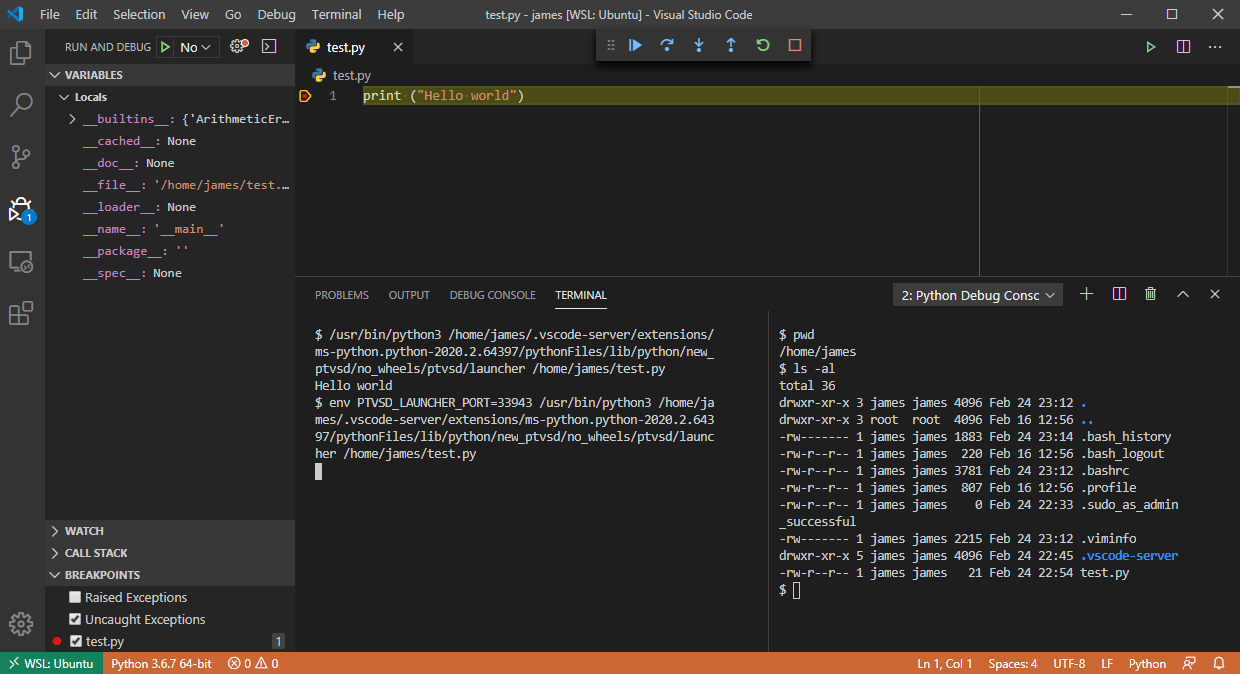Screen dimensions: 1240x674
Task: Collapse the BREAKPOINTS section
Action: (170, 575)
